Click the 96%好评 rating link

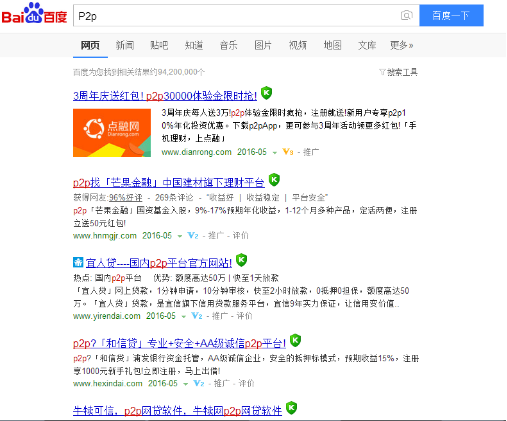click(126, 198)
